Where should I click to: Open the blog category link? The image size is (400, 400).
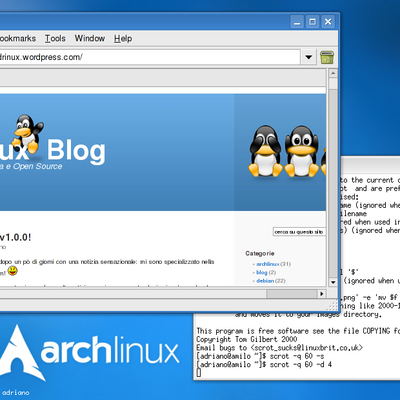[262, 272]
